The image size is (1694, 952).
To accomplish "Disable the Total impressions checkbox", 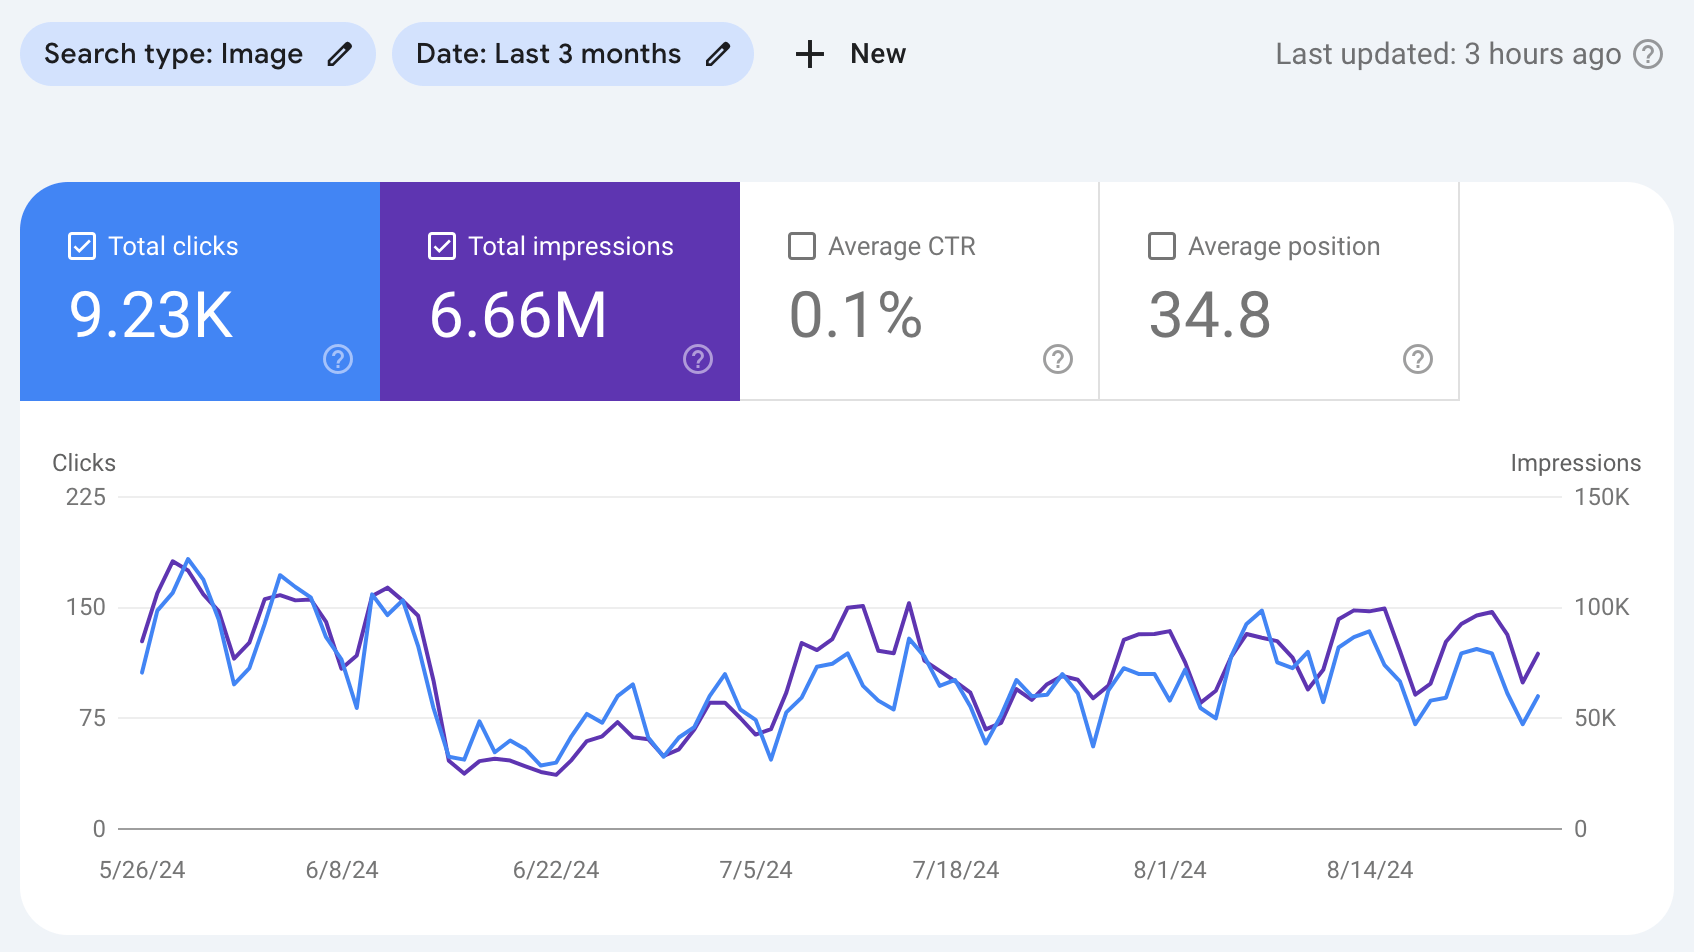I will click(x=441, y=245).
